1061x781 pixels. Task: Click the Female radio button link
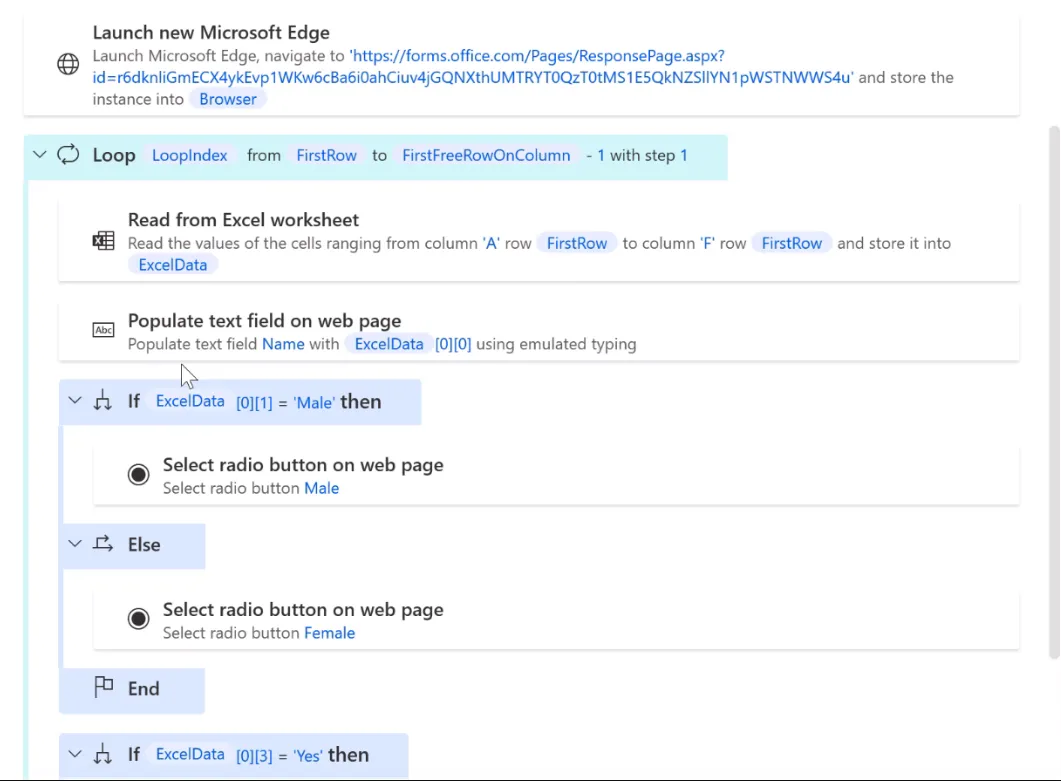tap(330, 633)
